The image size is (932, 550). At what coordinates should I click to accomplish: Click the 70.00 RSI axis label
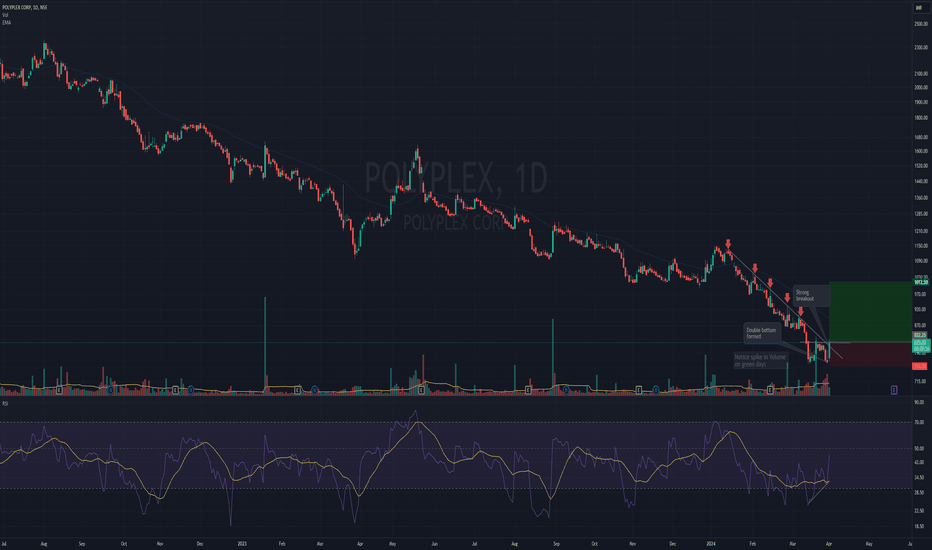point(919,422)
